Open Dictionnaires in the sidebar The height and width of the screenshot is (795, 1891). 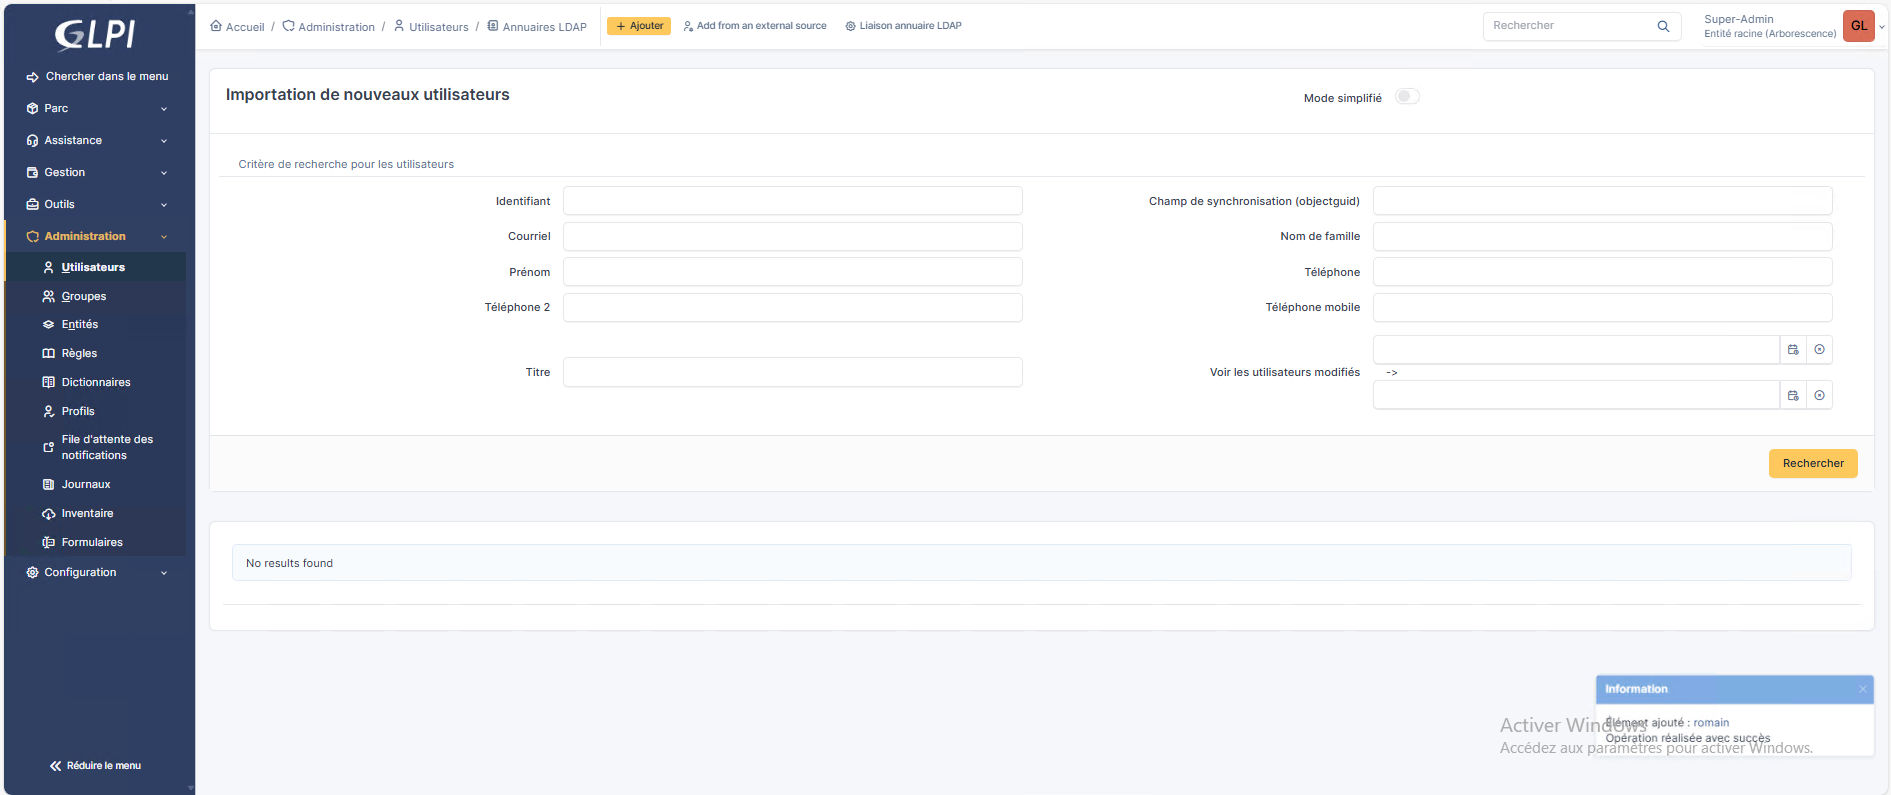(x=96, y=382)
